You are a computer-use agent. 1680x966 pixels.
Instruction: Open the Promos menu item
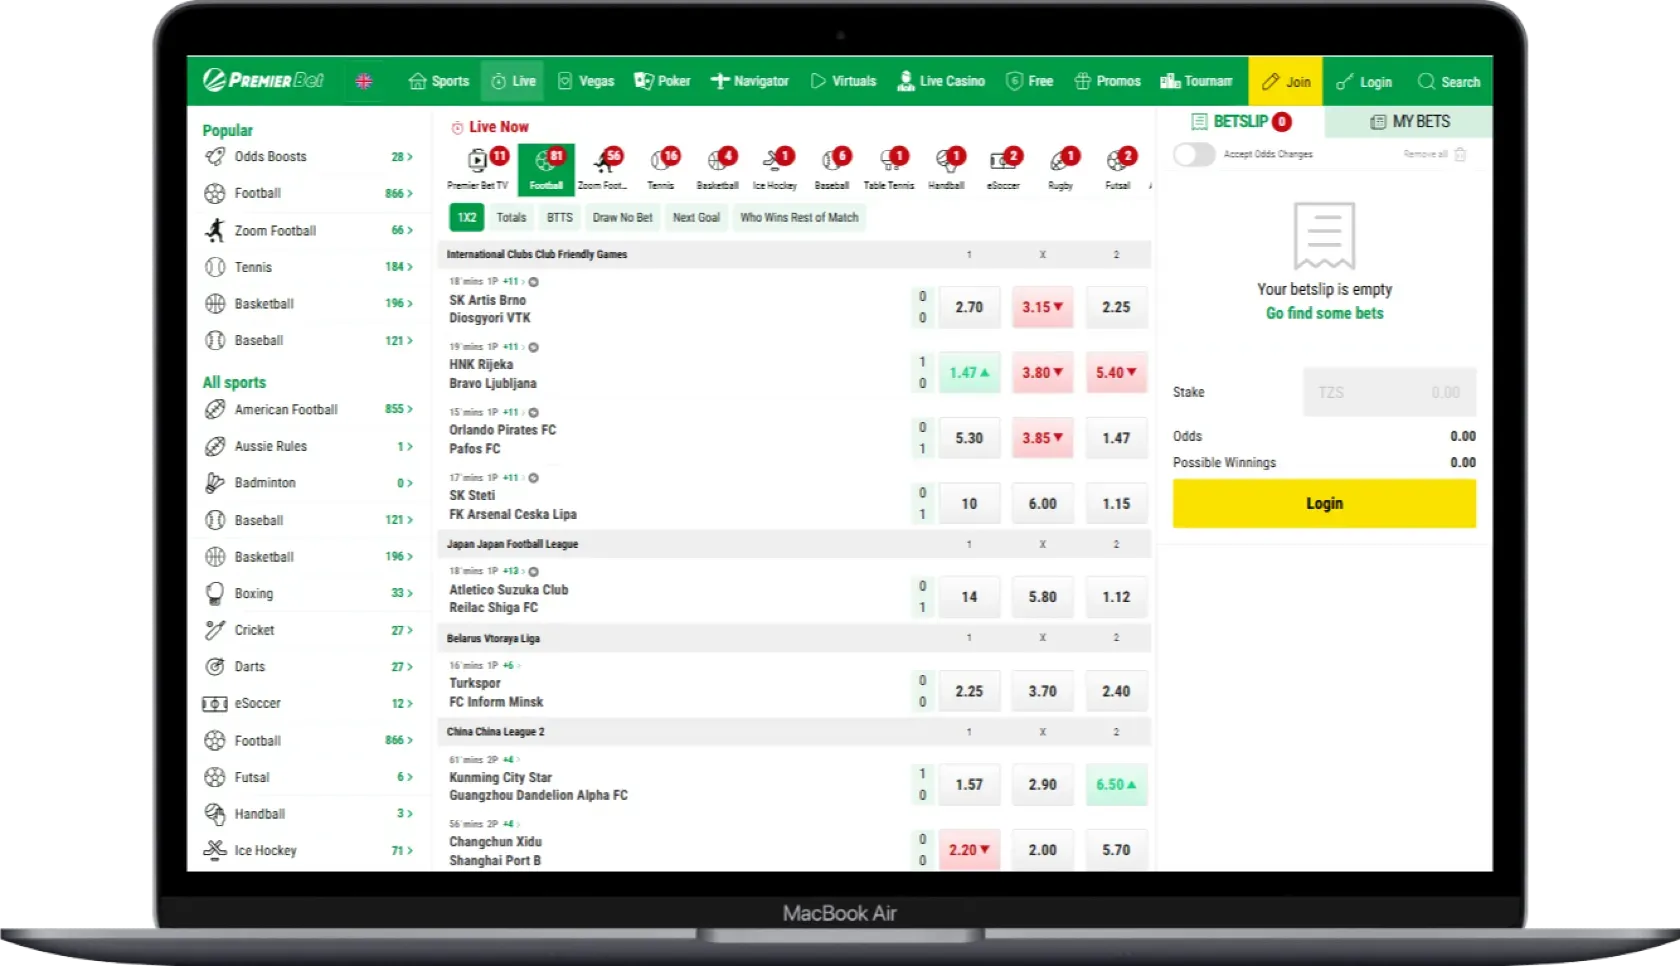coord(1107,81)
